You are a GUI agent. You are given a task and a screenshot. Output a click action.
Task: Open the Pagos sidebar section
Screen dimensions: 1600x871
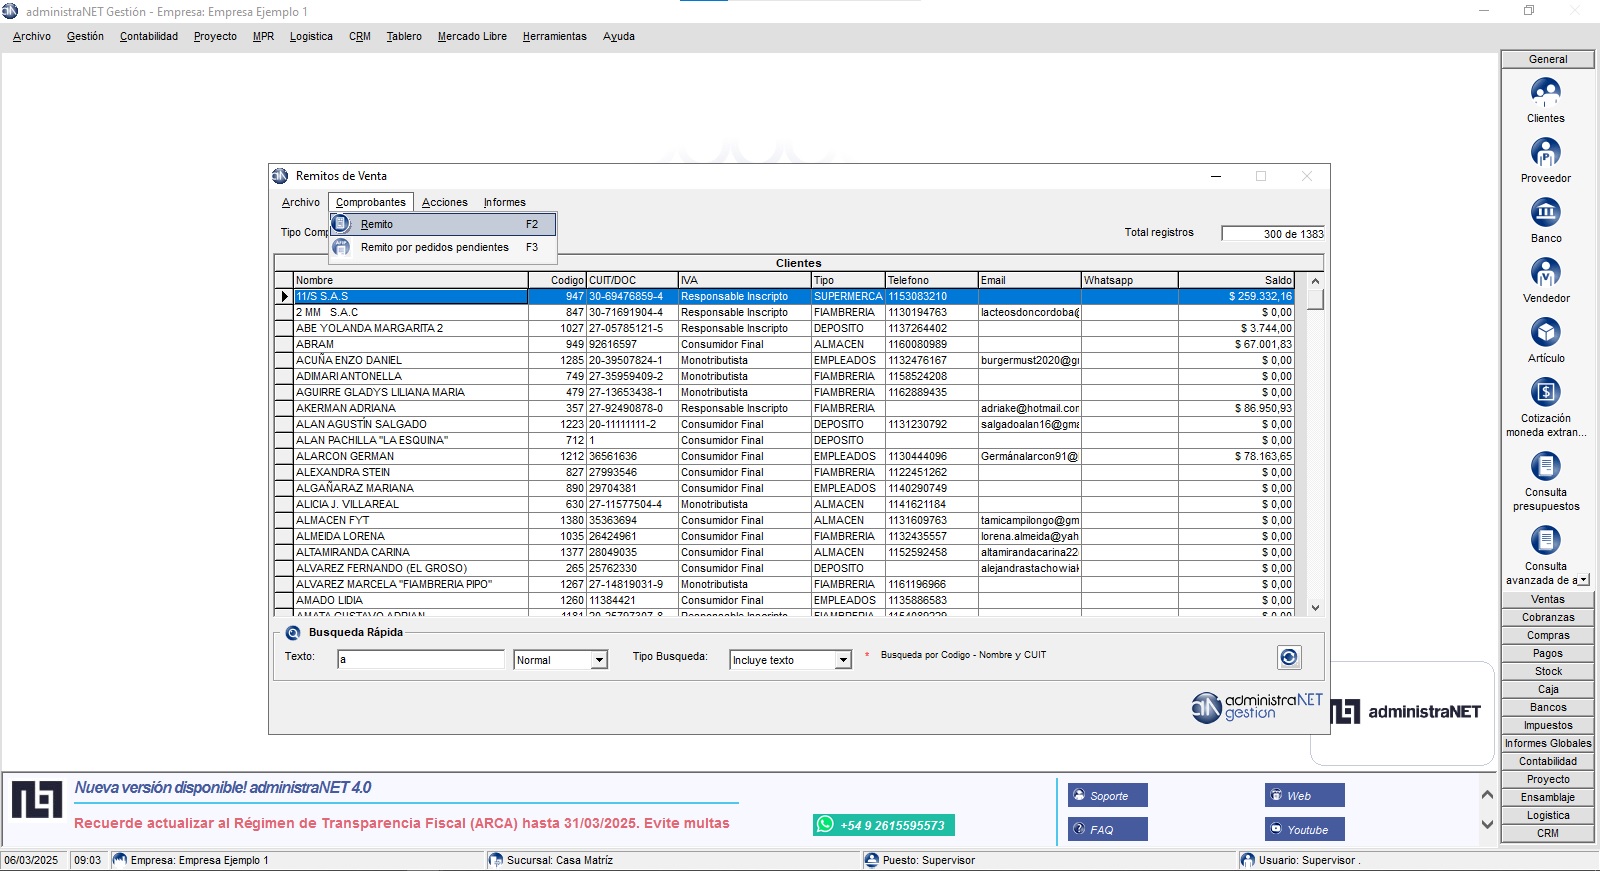pos(1548,654)
